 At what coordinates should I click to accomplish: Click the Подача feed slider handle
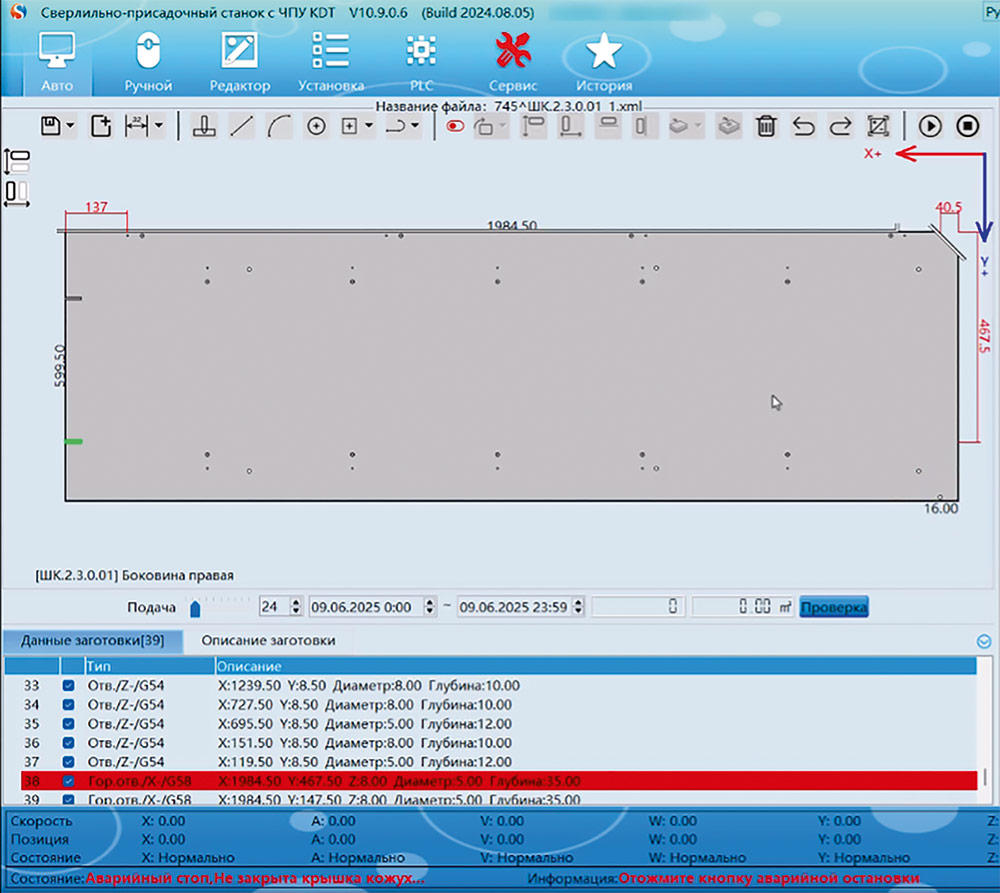[195, 608]
